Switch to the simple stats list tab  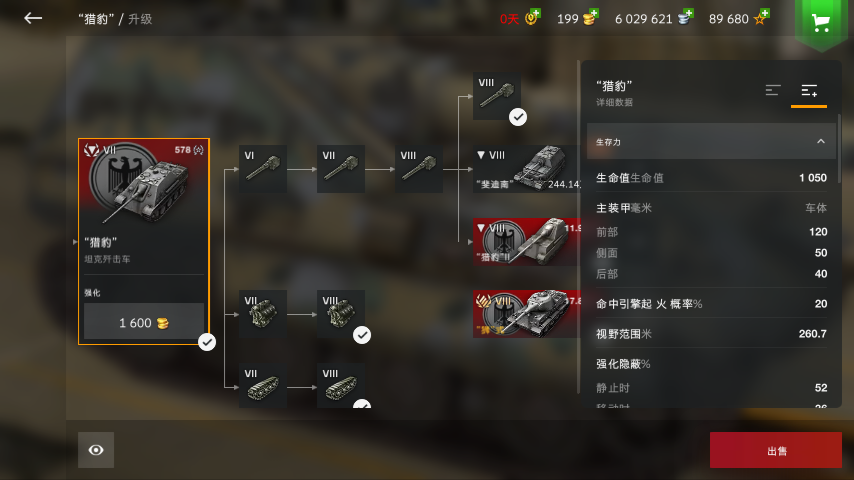(x=773, y=90)
